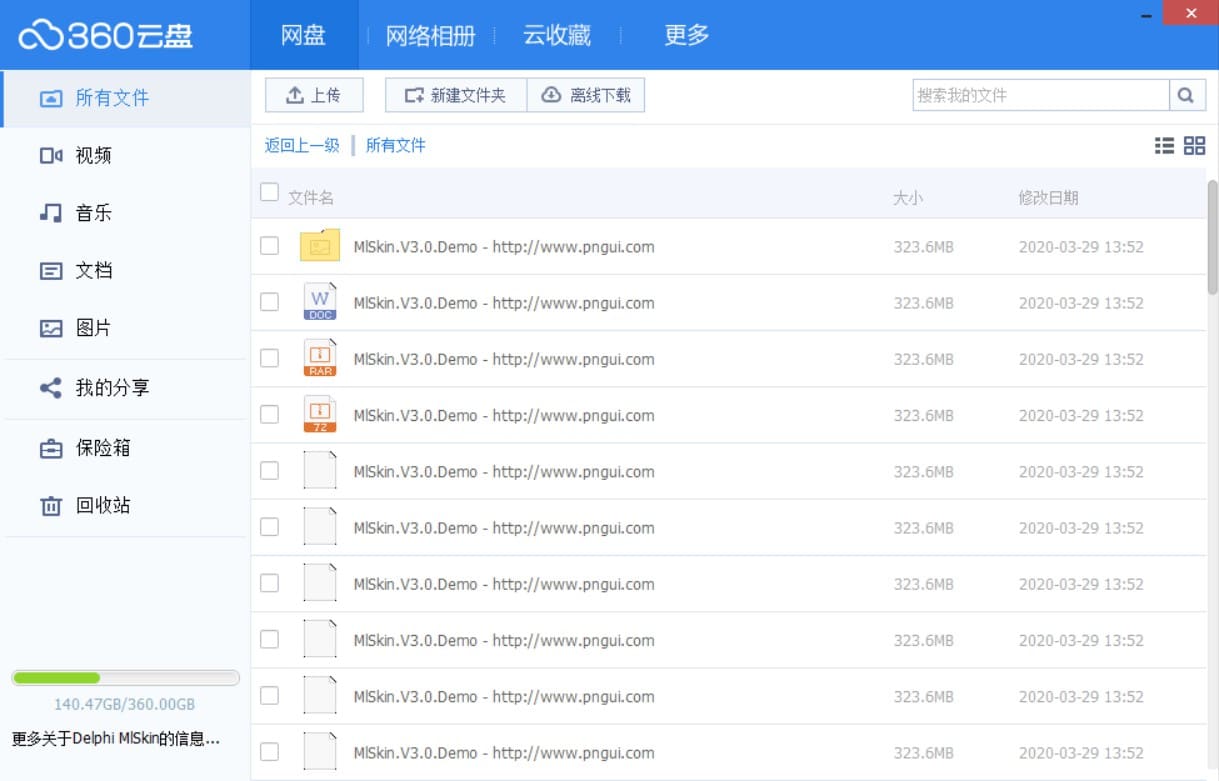
Task: Click the date in the DOC file row
Action: [x=1081, y=303]
